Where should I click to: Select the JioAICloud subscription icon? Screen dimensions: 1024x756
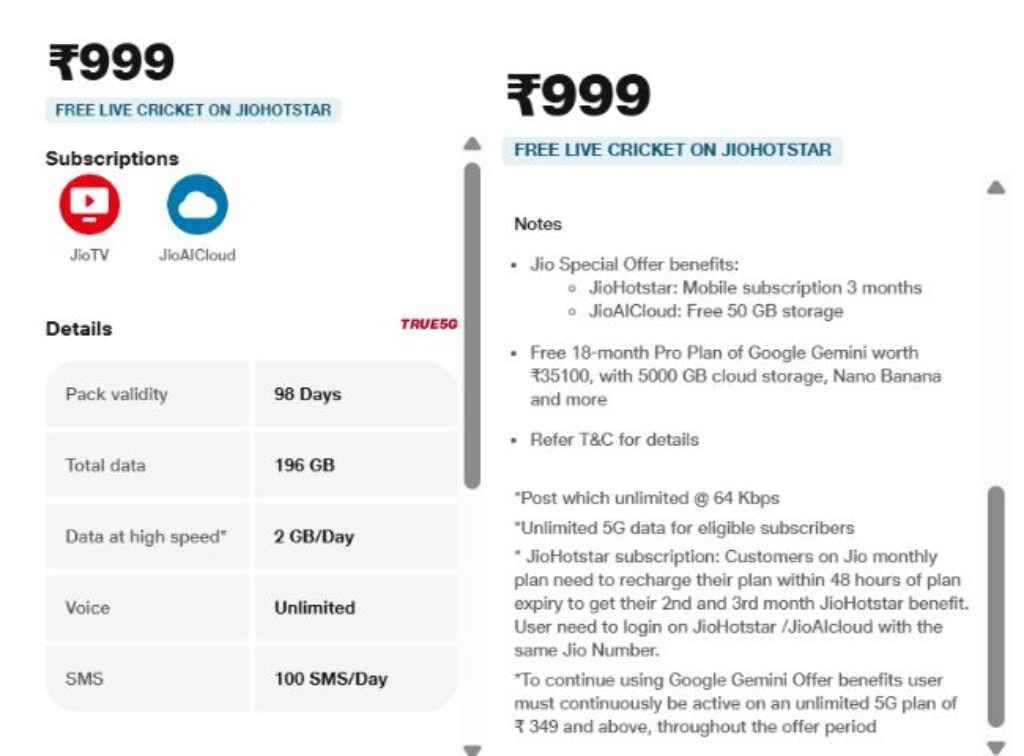(x=196, y=213)
